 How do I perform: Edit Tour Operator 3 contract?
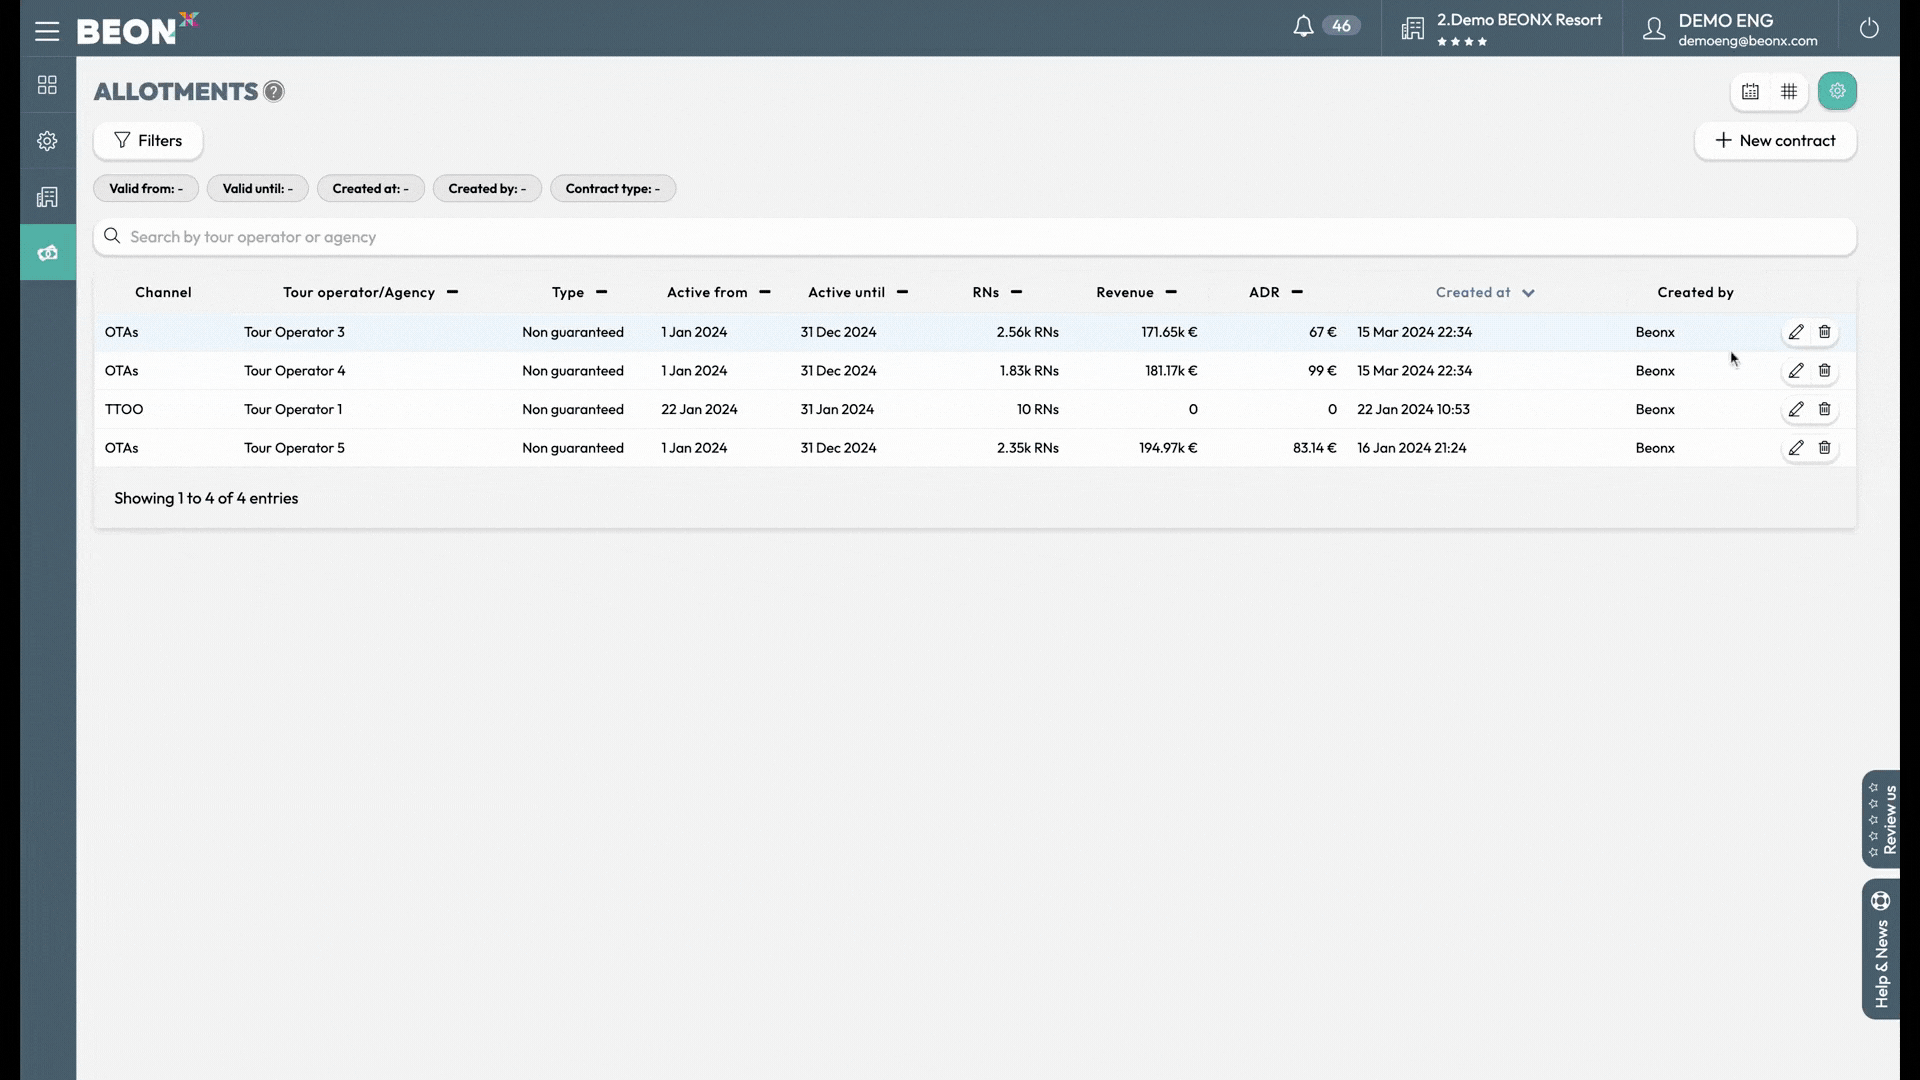coord(1796,332)
